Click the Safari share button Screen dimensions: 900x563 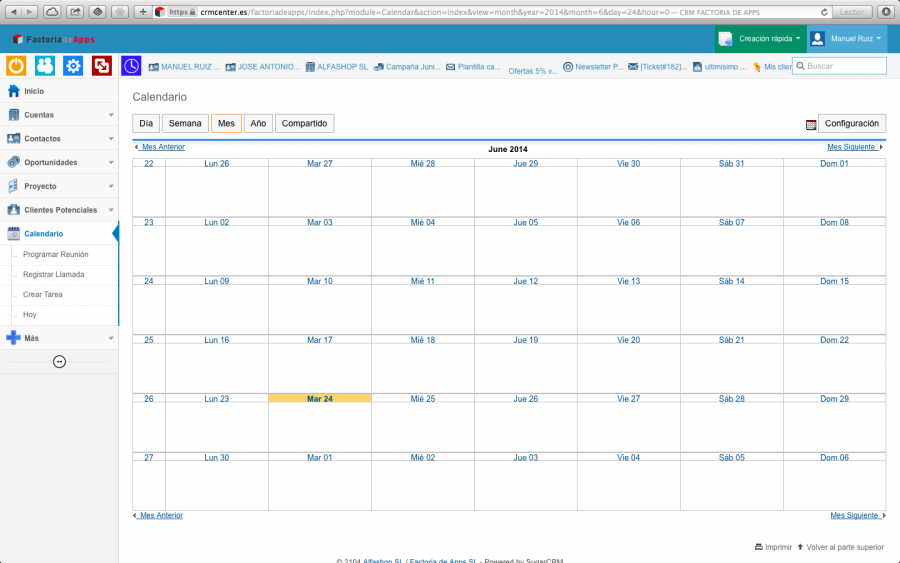[75, 12]
